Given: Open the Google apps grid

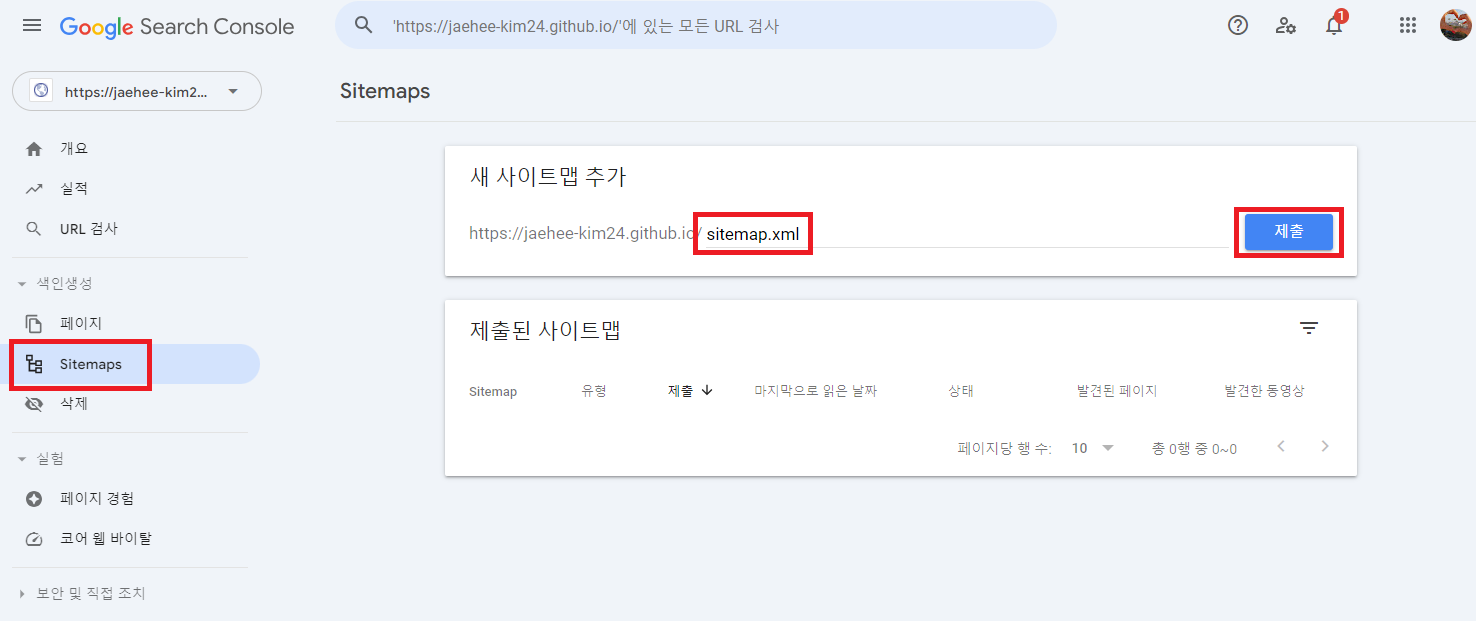Looking at the screenshot, I should pos(1408,26).
